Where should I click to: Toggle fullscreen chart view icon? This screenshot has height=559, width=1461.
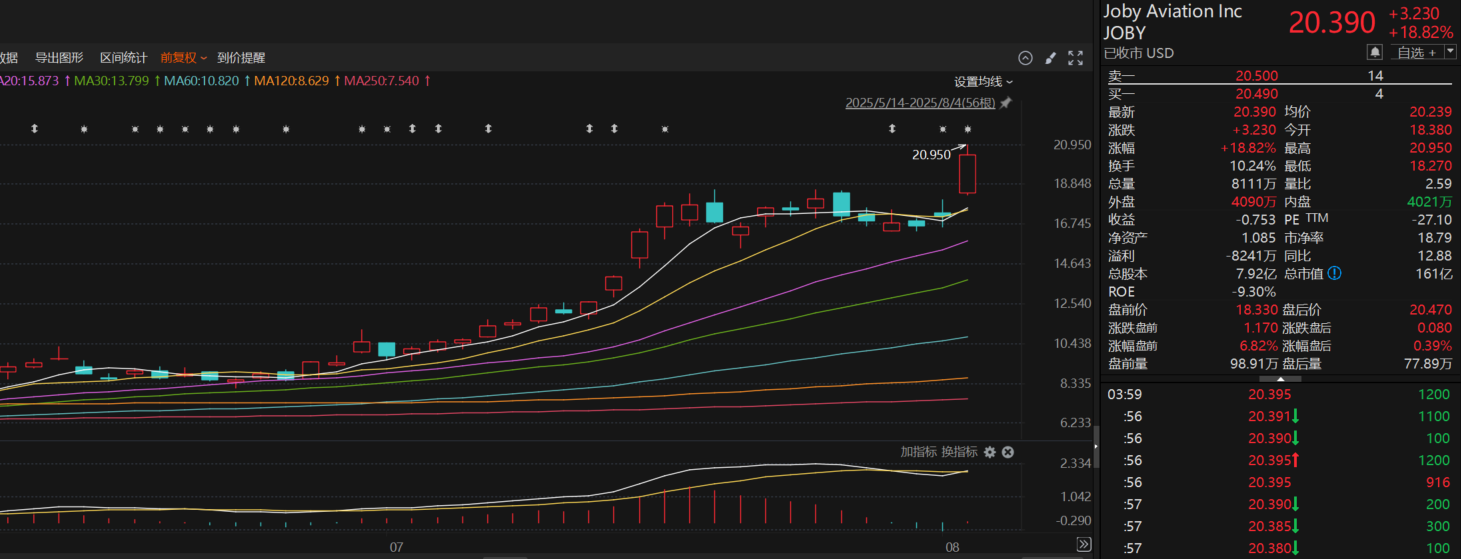pyautogui.click(x=1076, y=58)
